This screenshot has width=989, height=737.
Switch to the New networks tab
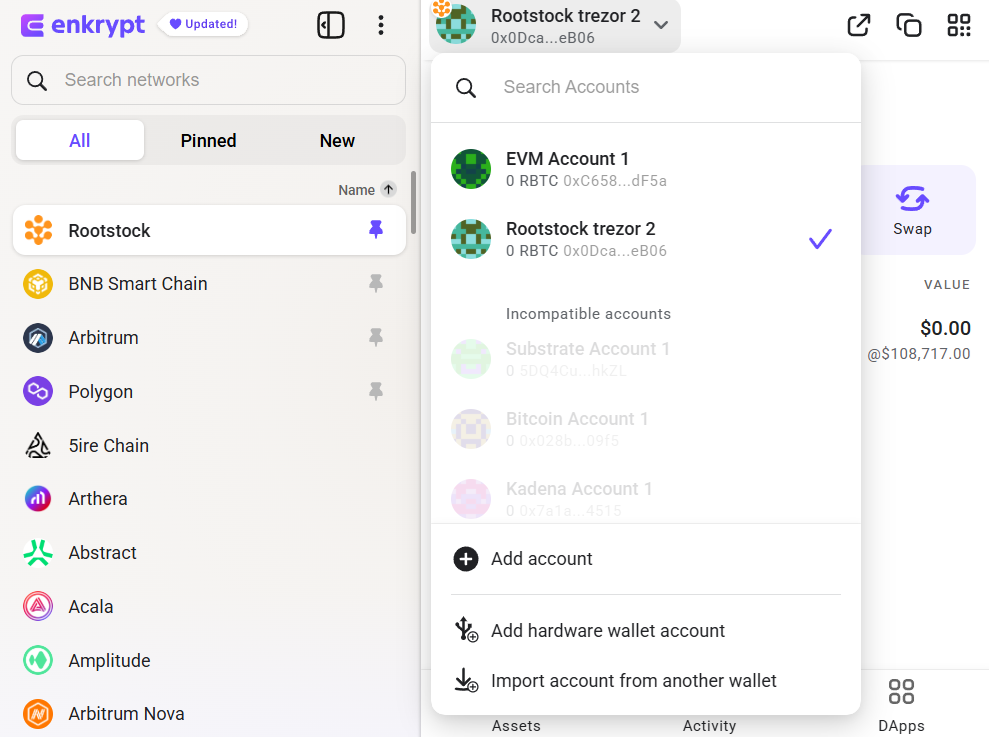point(337,140)
